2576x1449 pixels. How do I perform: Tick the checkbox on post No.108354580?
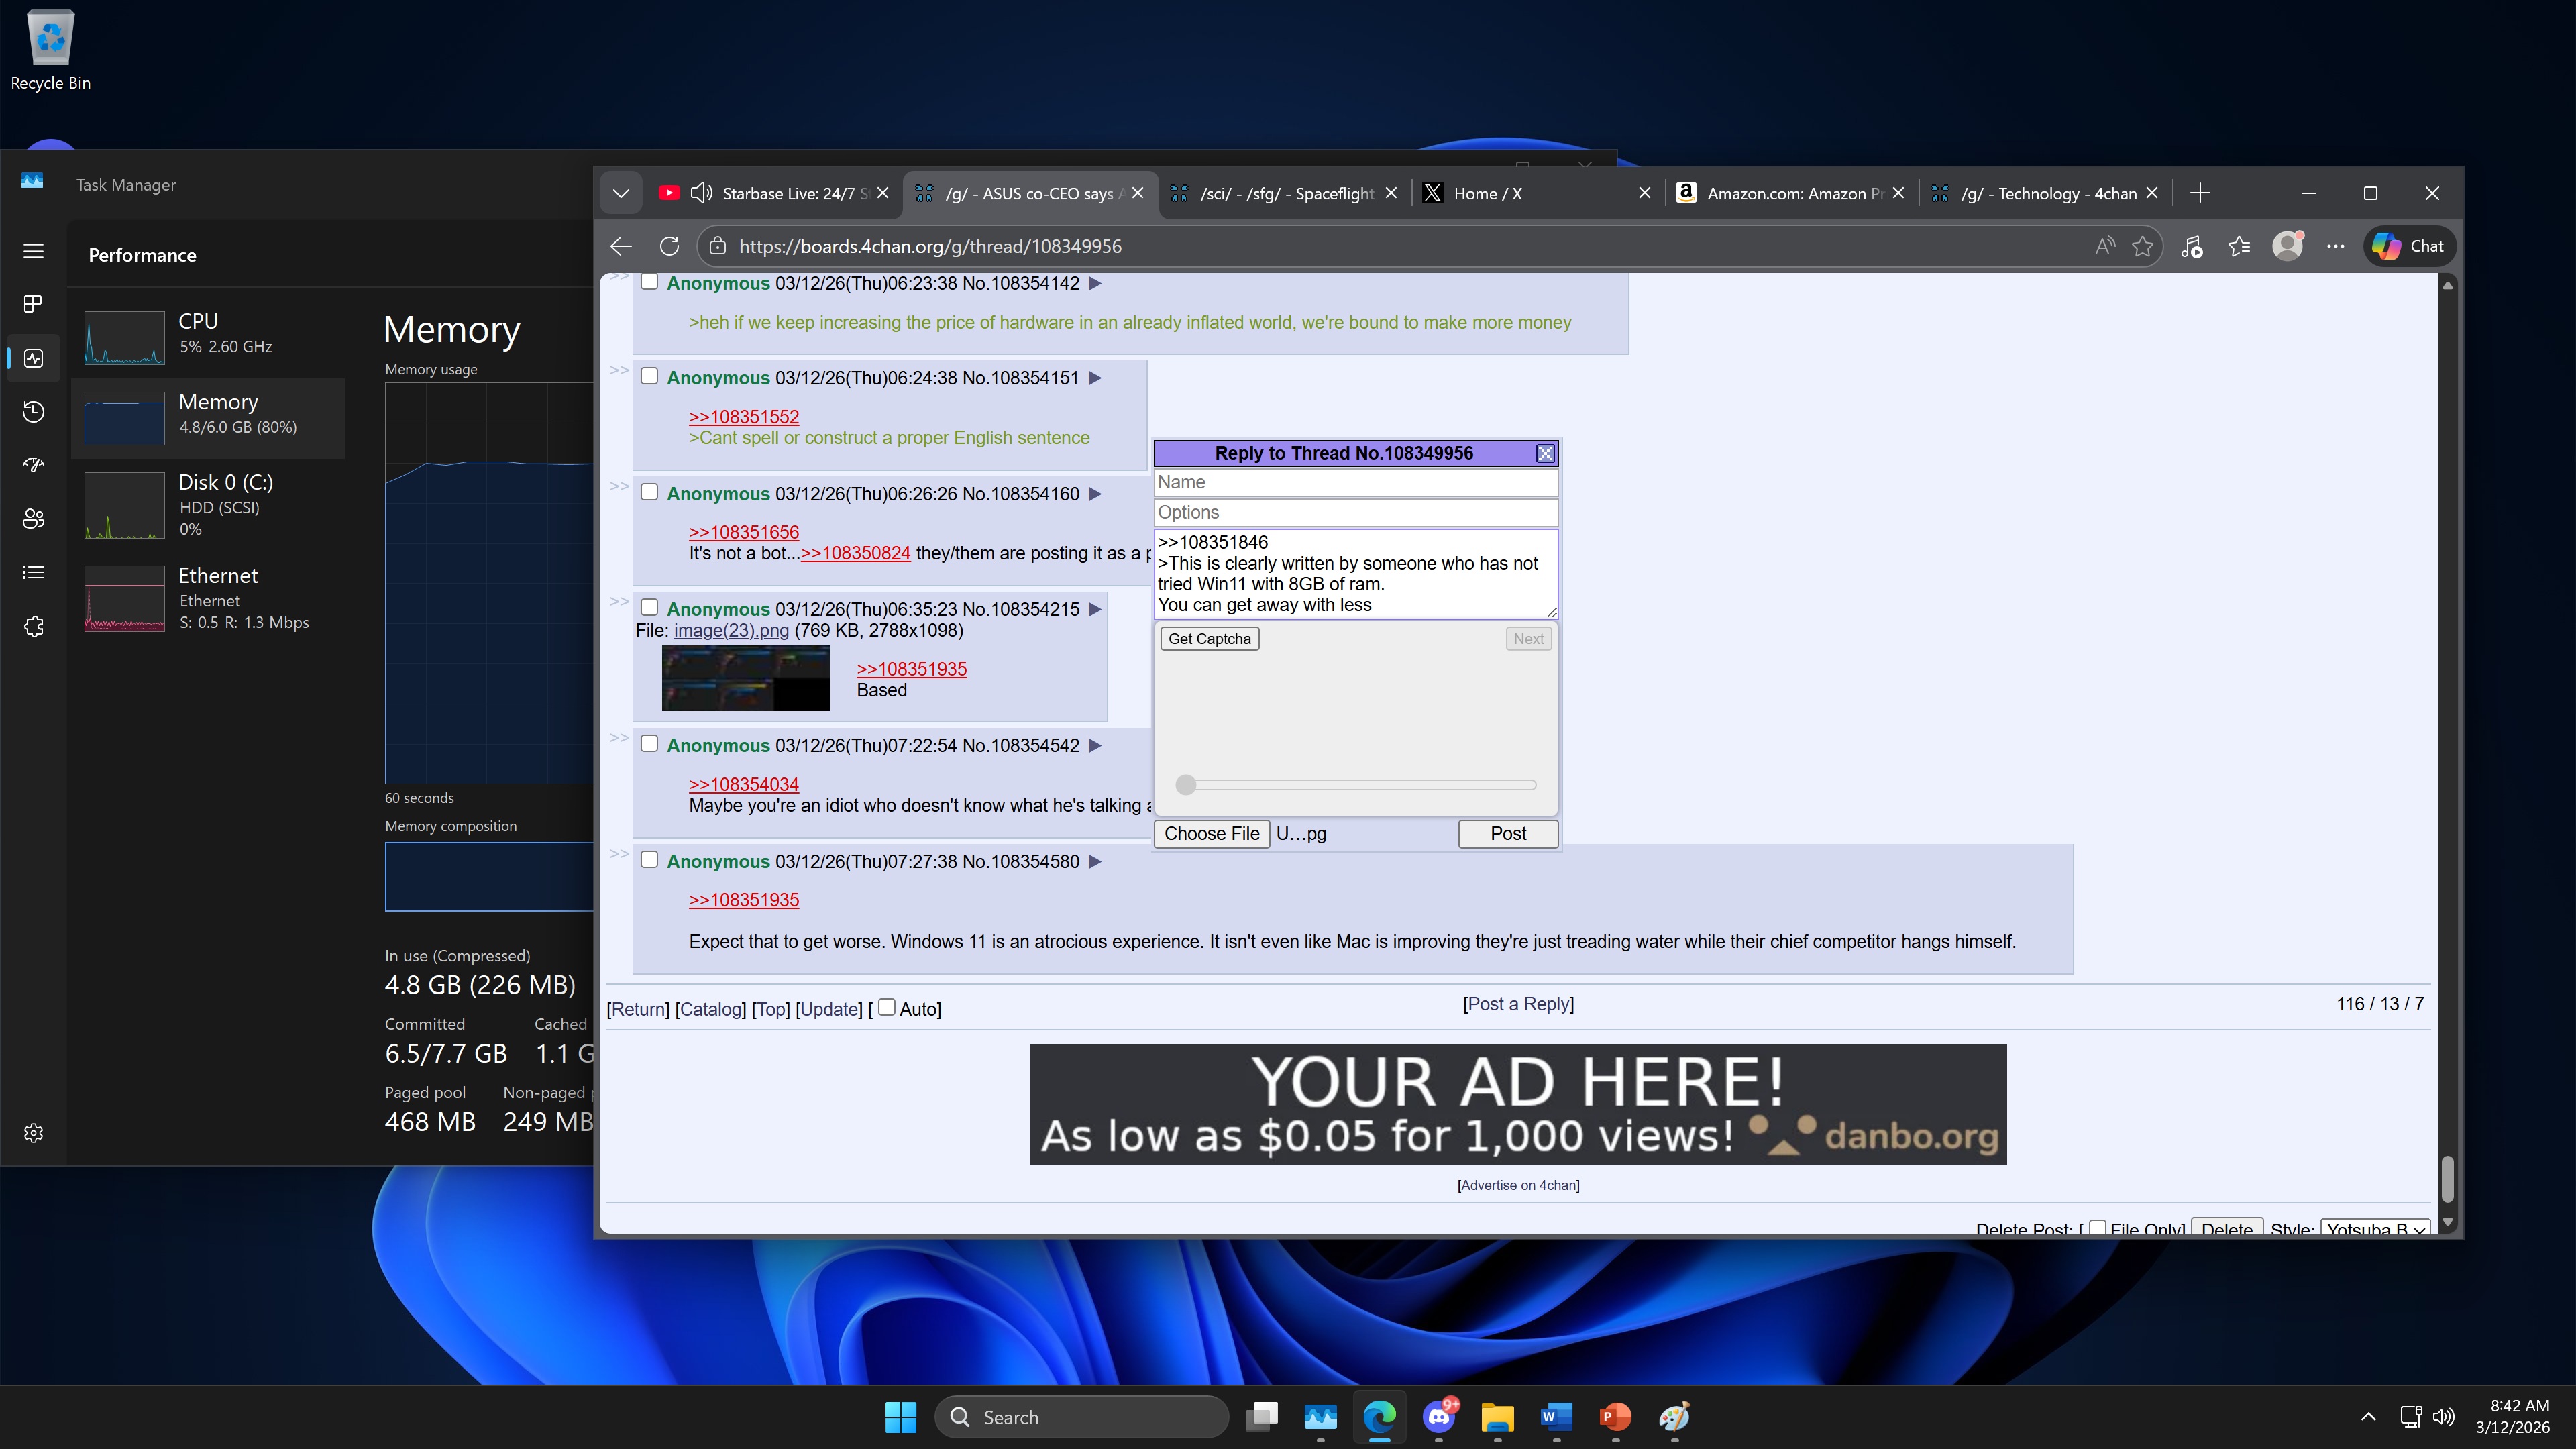649,859
